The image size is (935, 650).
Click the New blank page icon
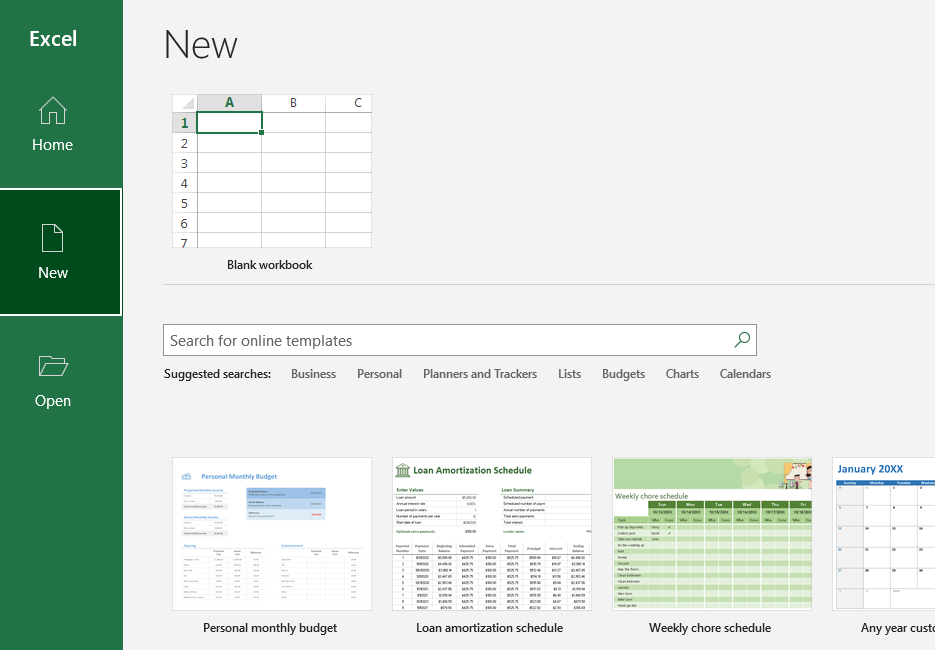[x=52, y=238]
